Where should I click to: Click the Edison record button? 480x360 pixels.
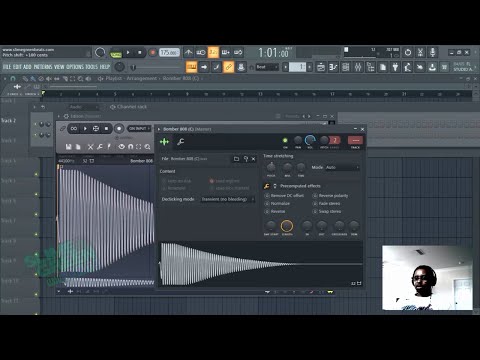click(x=119, y=129)
